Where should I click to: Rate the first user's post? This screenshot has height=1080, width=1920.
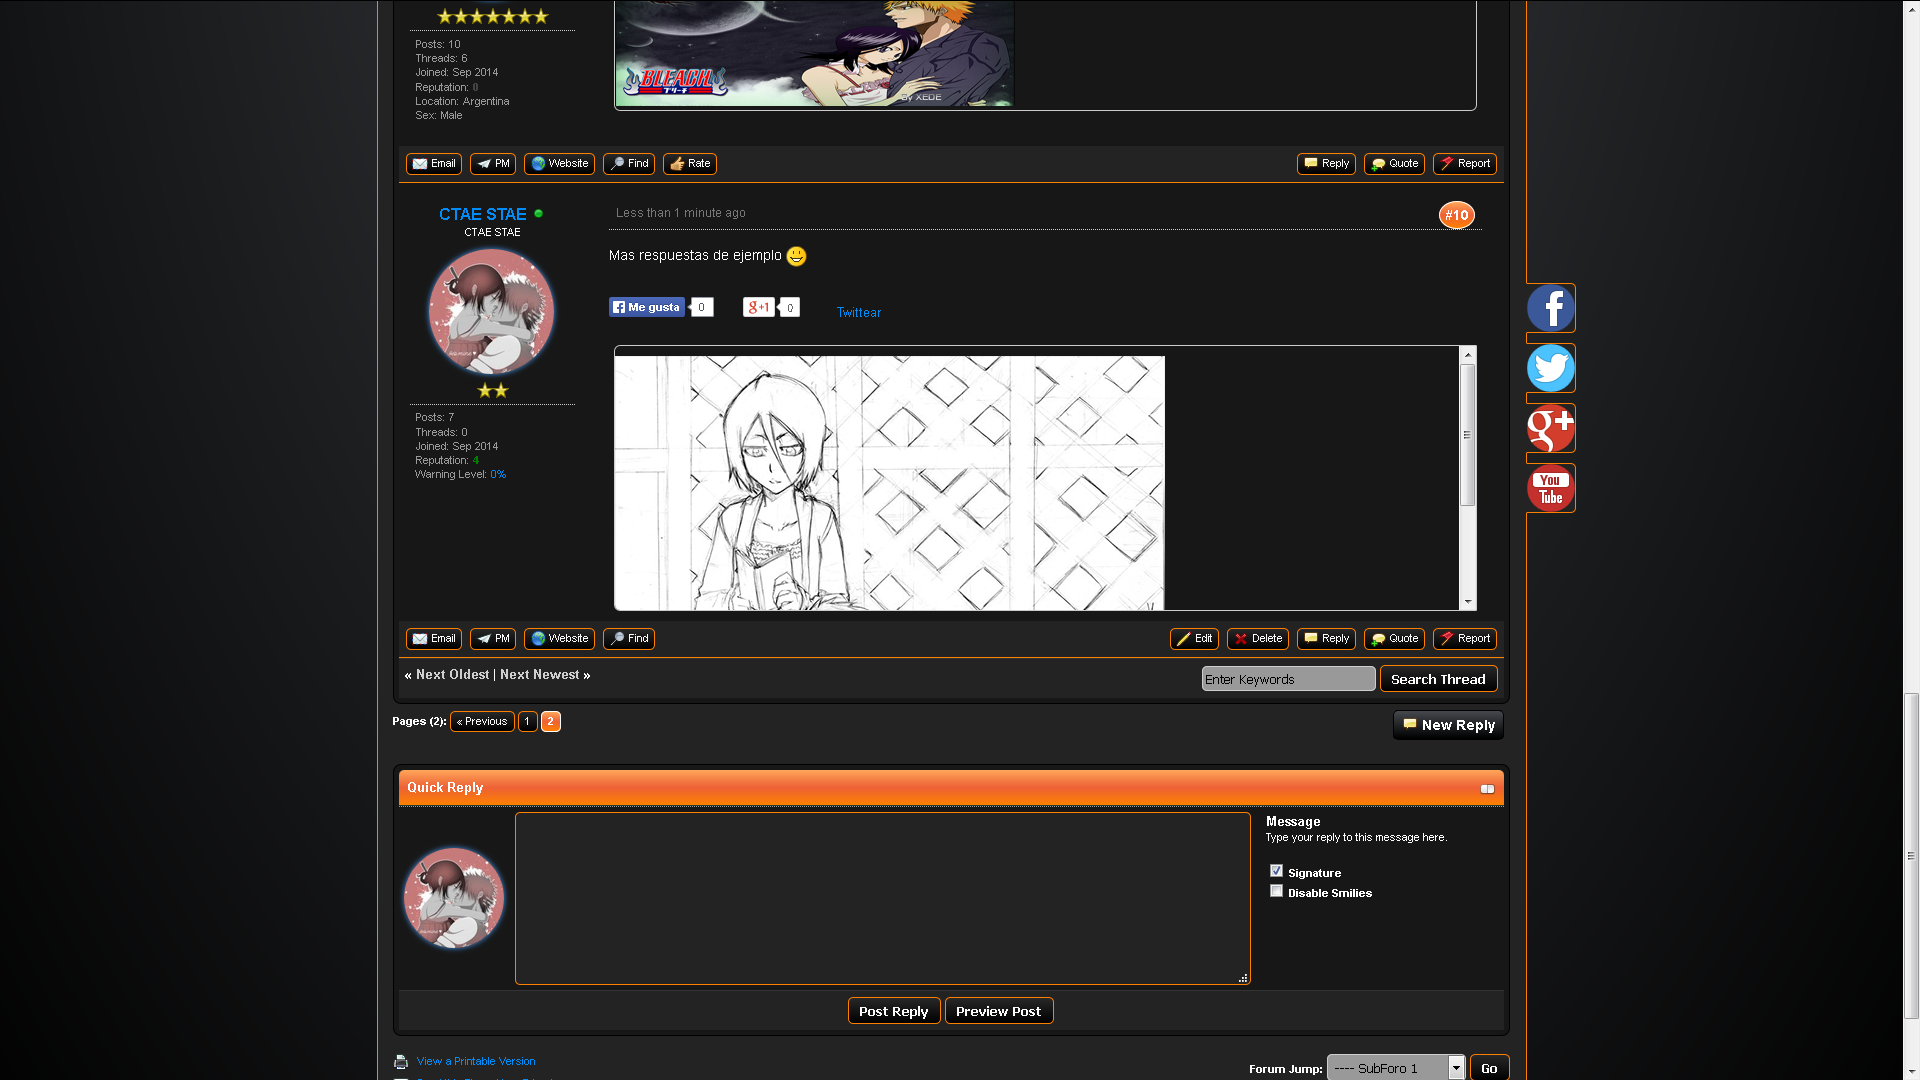(x=689, y=163)
